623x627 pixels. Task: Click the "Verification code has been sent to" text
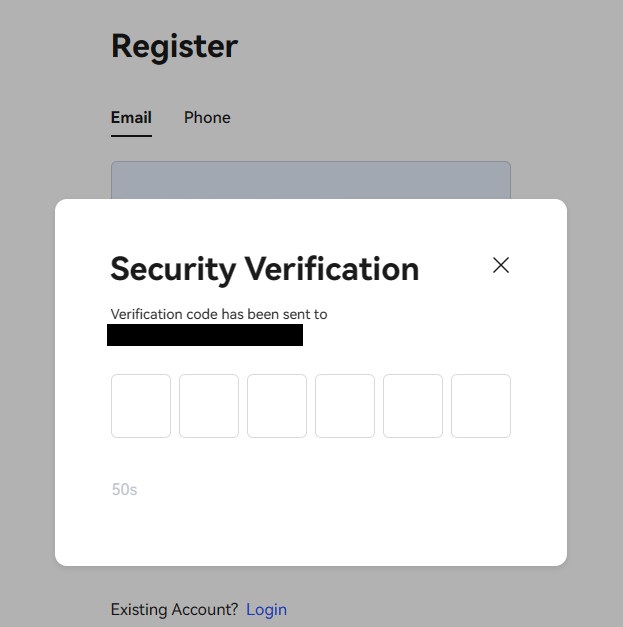click(219, 314)
